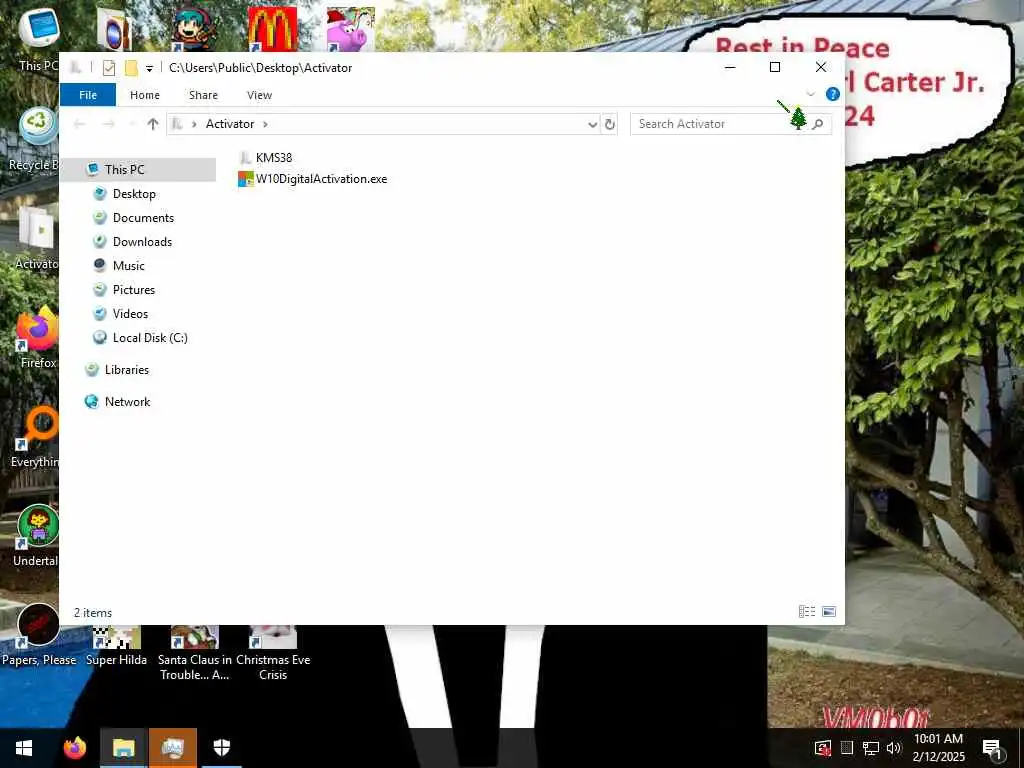Select the Undertale desktop shortcut
The image size is (1024, 768).
(37, 536)
